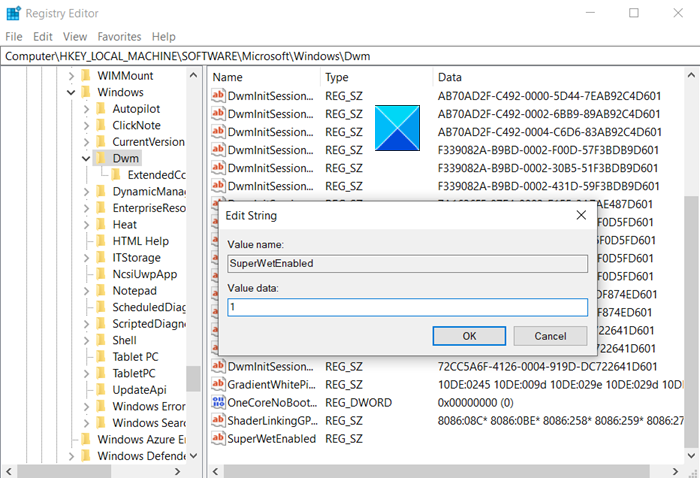
Task: Select the Windows Error Reporting tree item
Action: (149, 406)
